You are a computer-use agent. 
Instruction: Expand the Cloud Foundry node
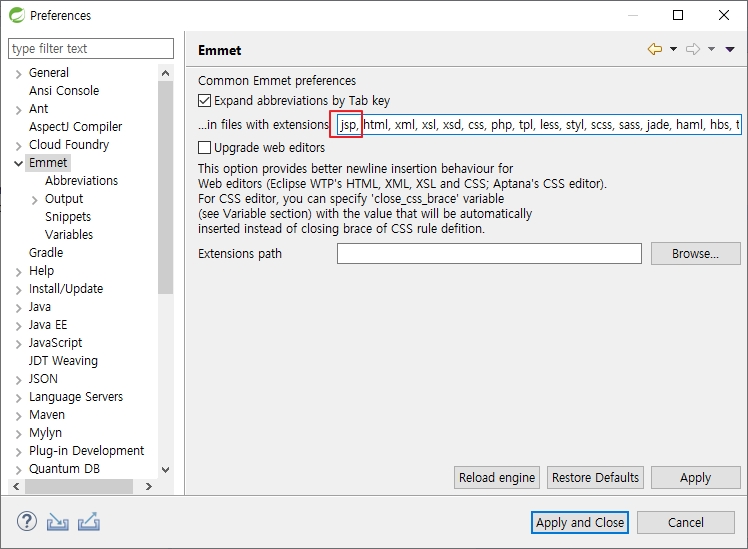[19, 146]
